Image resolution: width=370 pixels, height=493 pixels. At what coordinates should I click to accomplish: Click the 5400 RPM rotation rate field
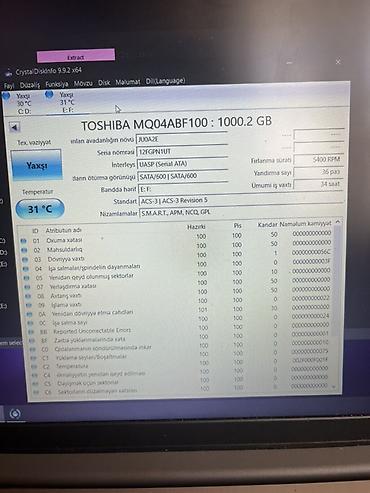coord(318,160)
